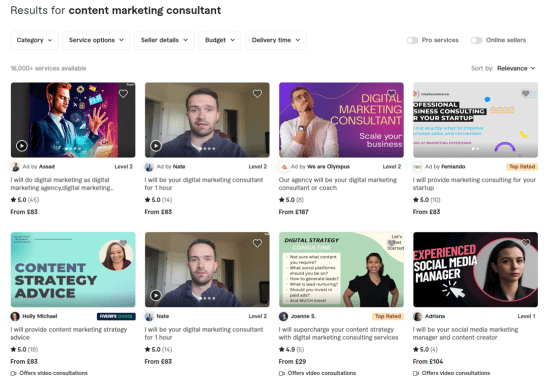551x378 pixels.
Task: Open We are Olympus seller avatar
Action: coord(284,167)
